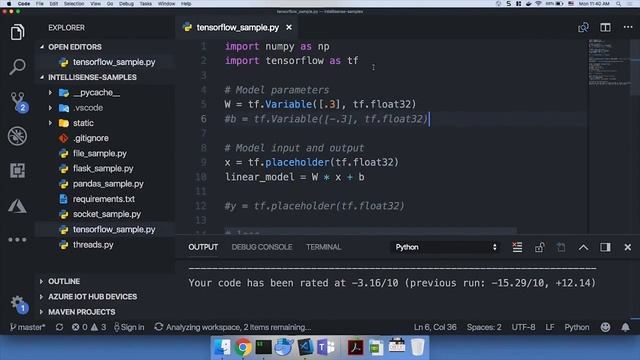Expand the __pycache__ folder
The height and width of the screenshot is (360, 640).
pos(96,93)
